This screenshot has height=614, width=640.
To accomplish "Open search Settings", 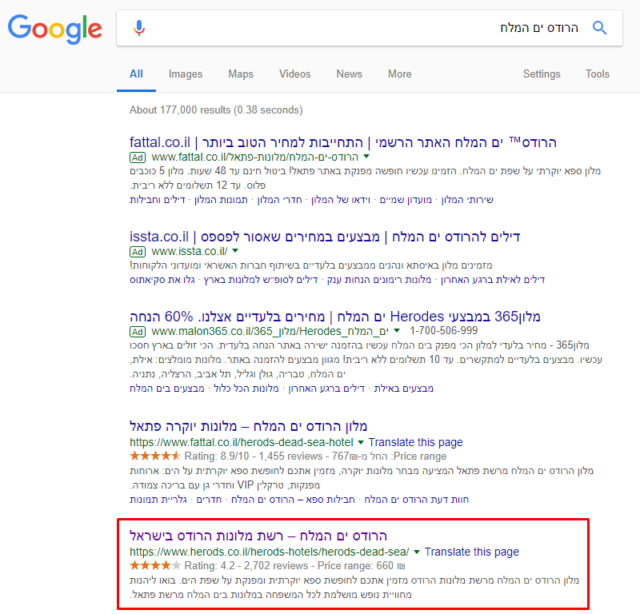I will tap(542, 74).
